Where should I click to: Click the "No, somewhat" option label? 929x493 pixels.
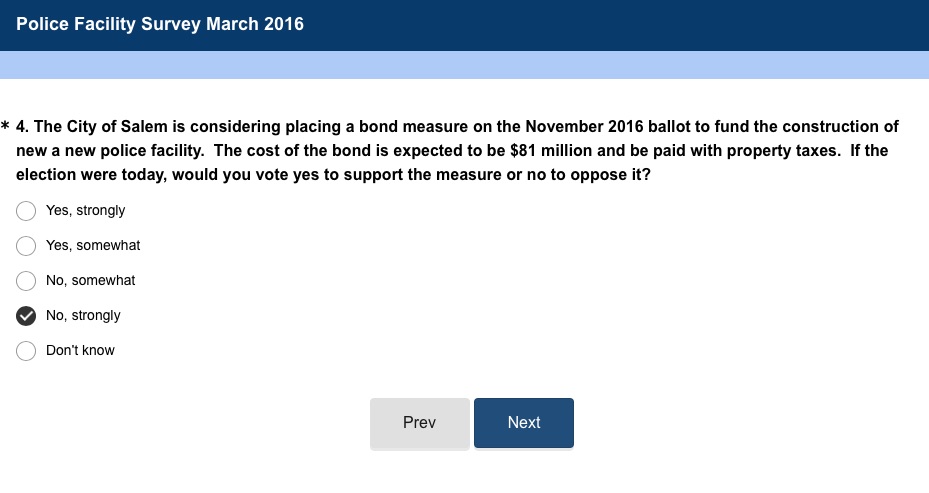click(x=90, y=281)
